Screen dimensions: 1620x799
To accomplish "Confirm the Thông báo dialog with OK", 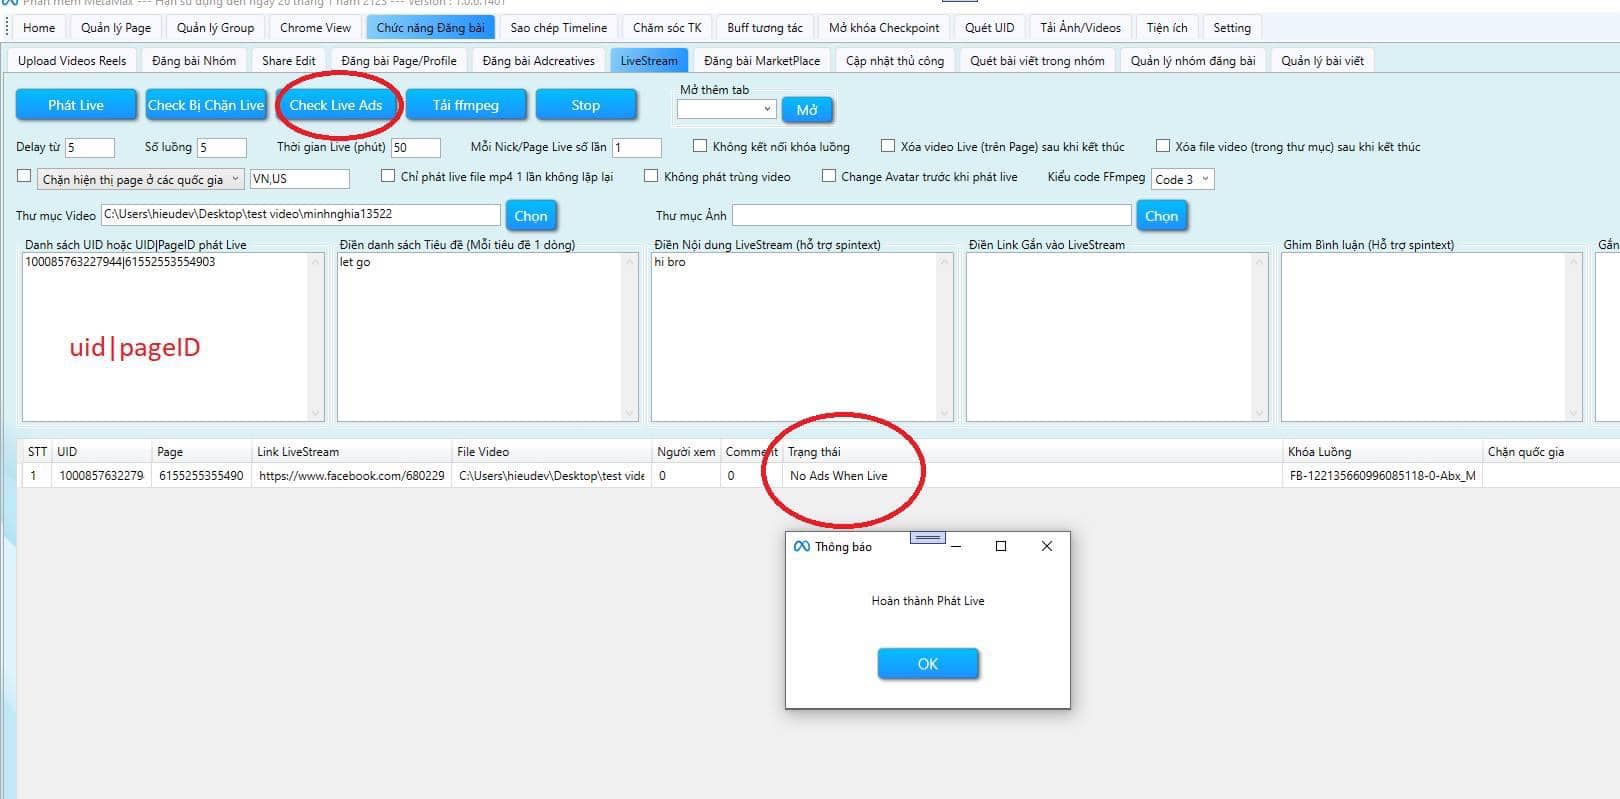I will [x=927, y=664].
